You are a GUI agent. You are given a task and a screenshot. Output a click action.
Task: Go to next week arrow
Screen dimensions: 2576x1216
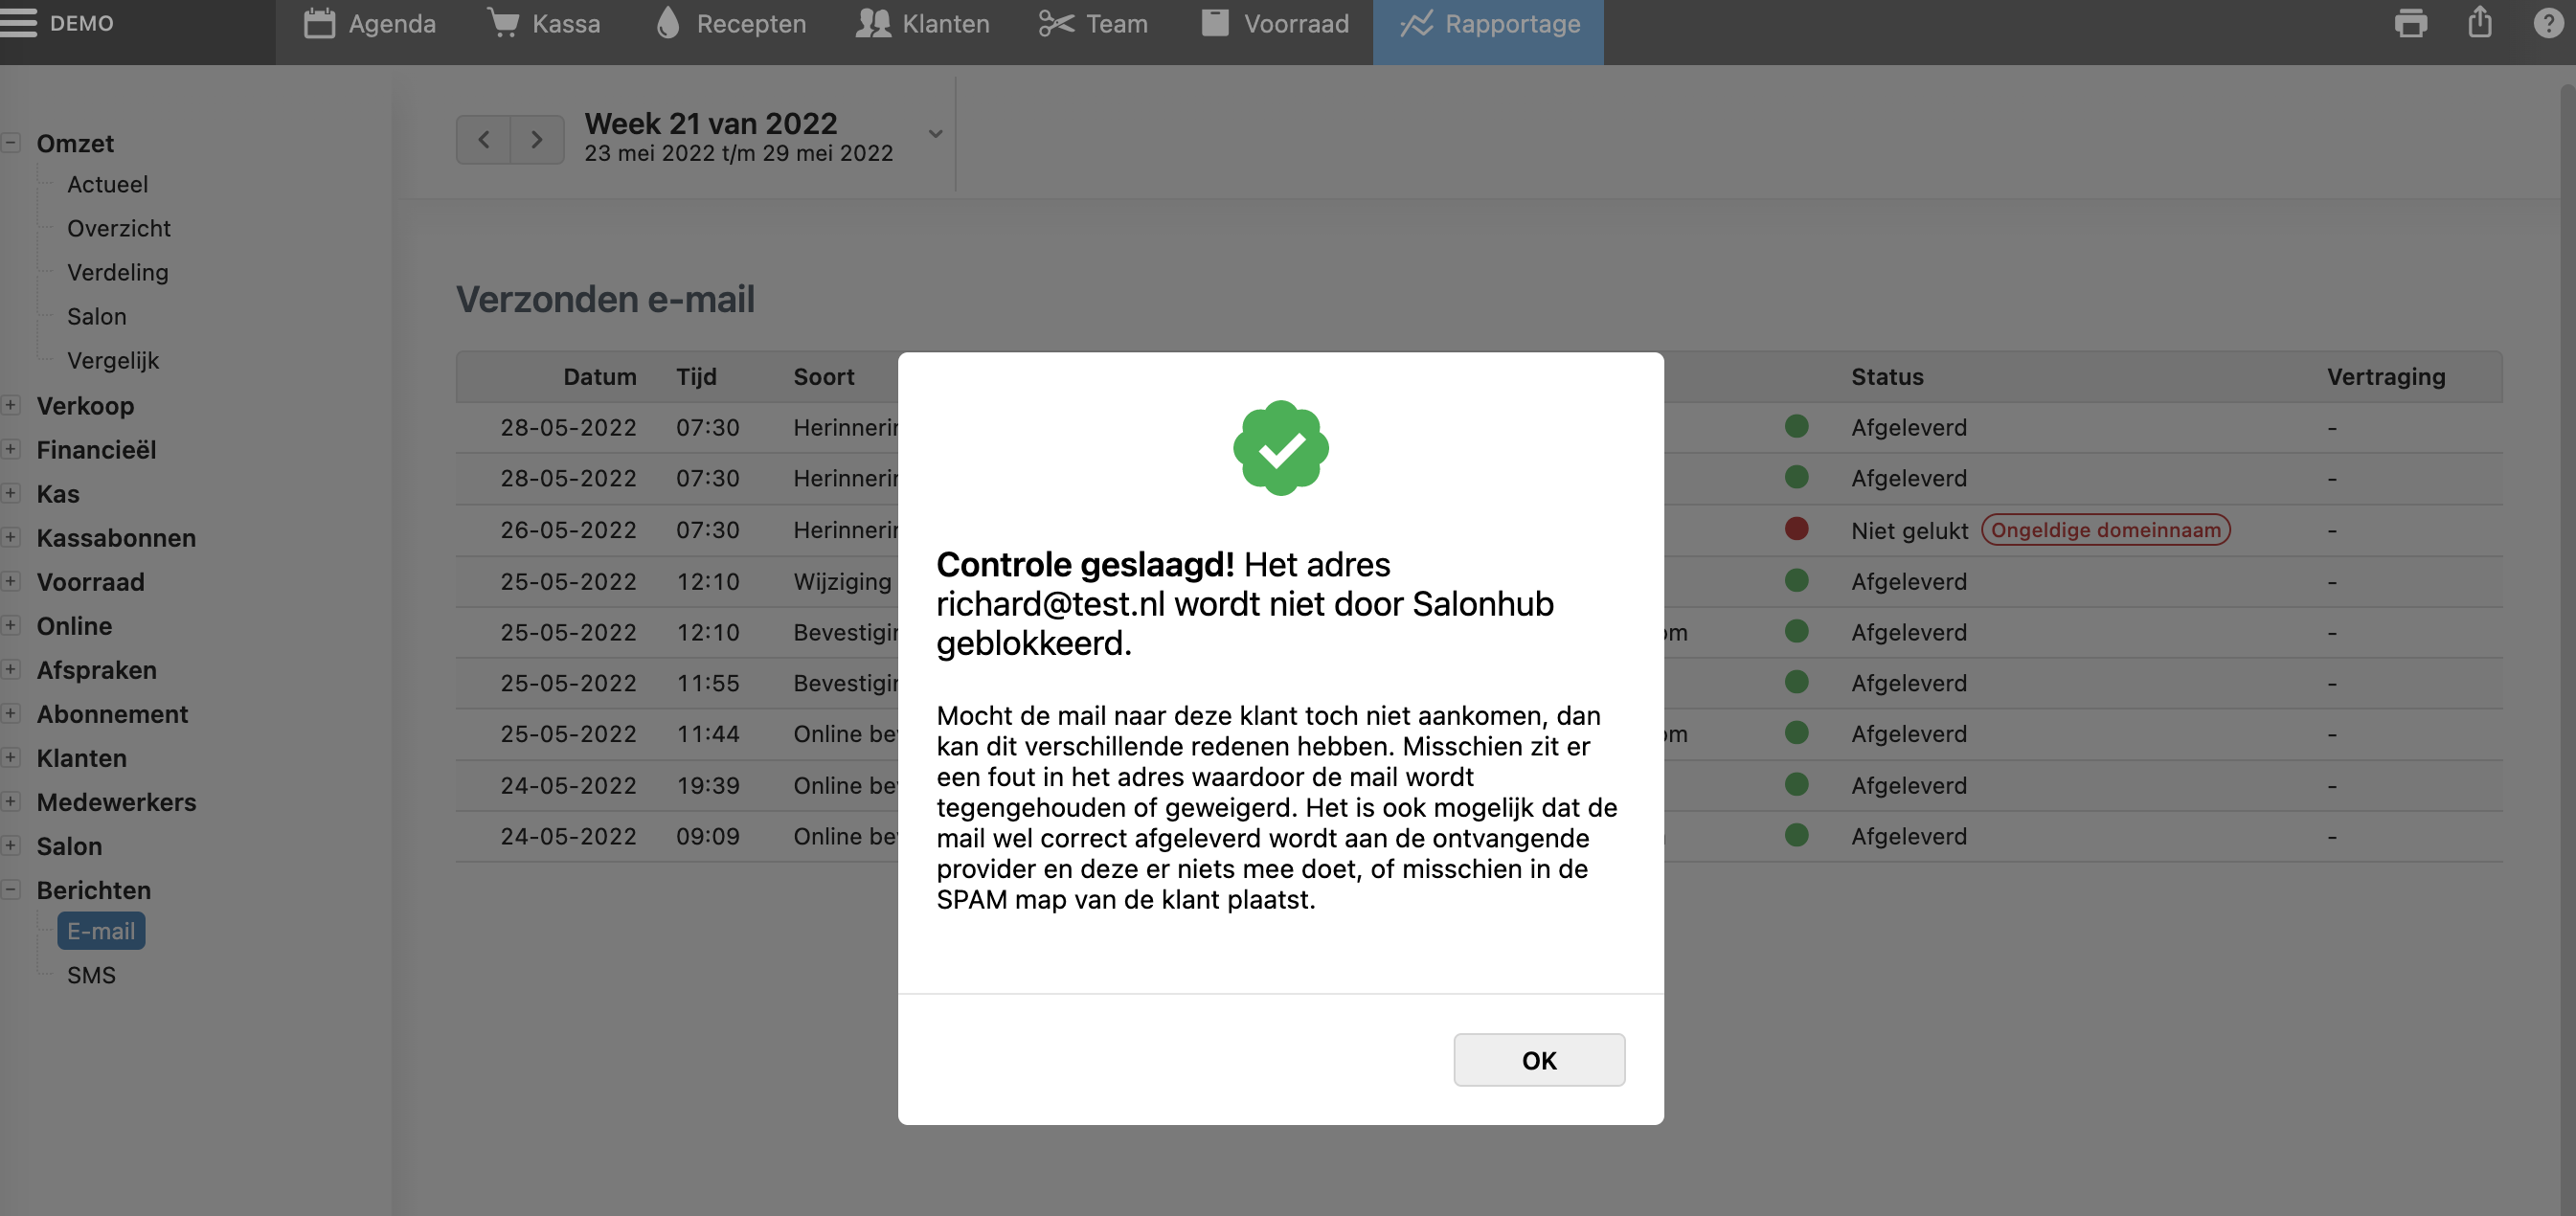[537, 139]
